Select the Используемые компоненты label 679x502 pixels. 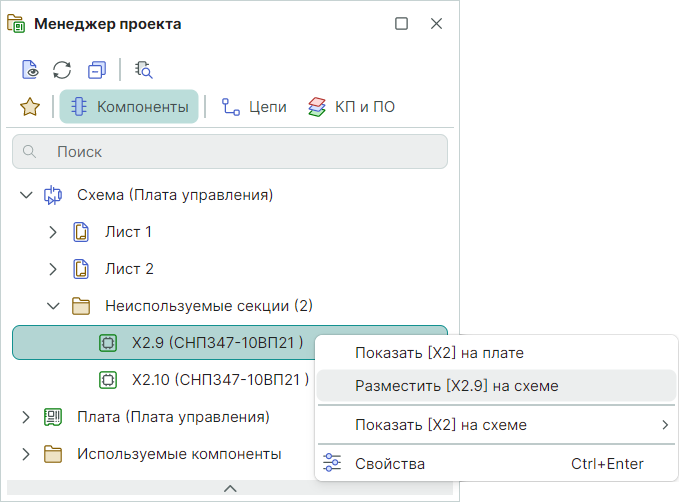179,454
